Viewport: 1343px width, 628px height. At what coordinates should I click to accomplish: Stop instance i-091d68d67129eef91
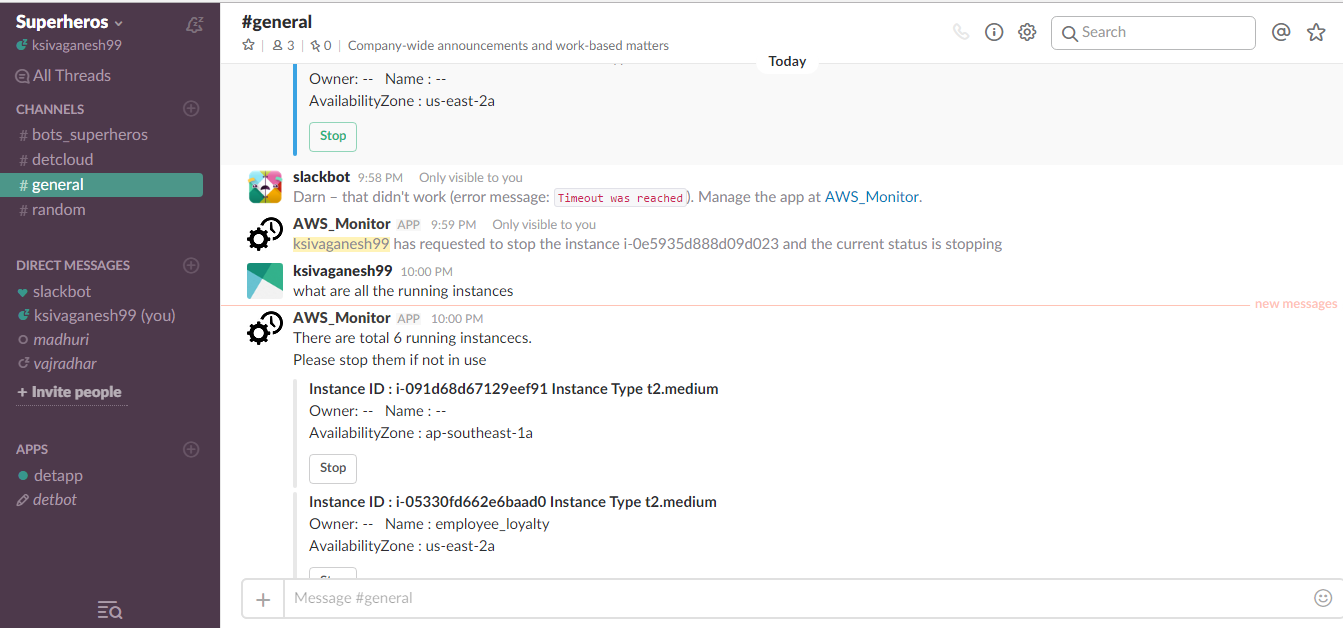(x=333, y=468)
